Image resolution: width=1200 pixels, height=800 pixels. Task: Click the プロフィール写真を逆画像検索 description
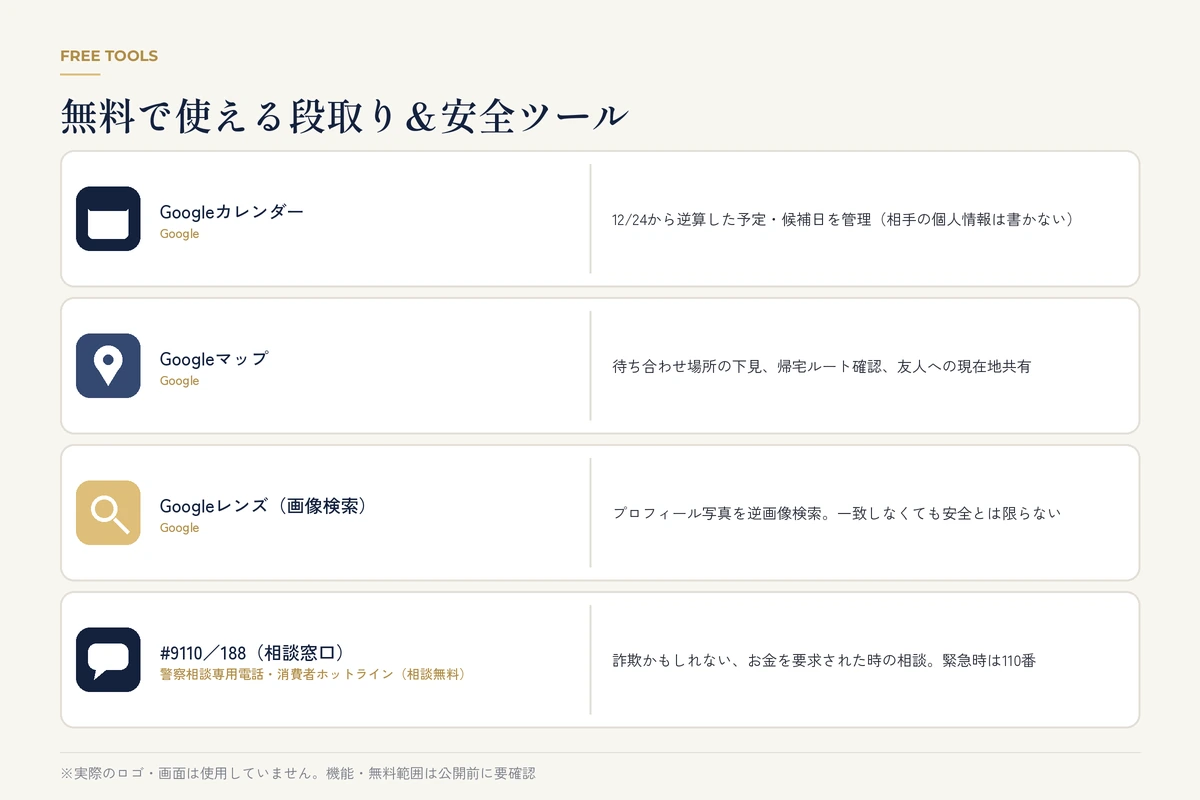tap(836, 513)
